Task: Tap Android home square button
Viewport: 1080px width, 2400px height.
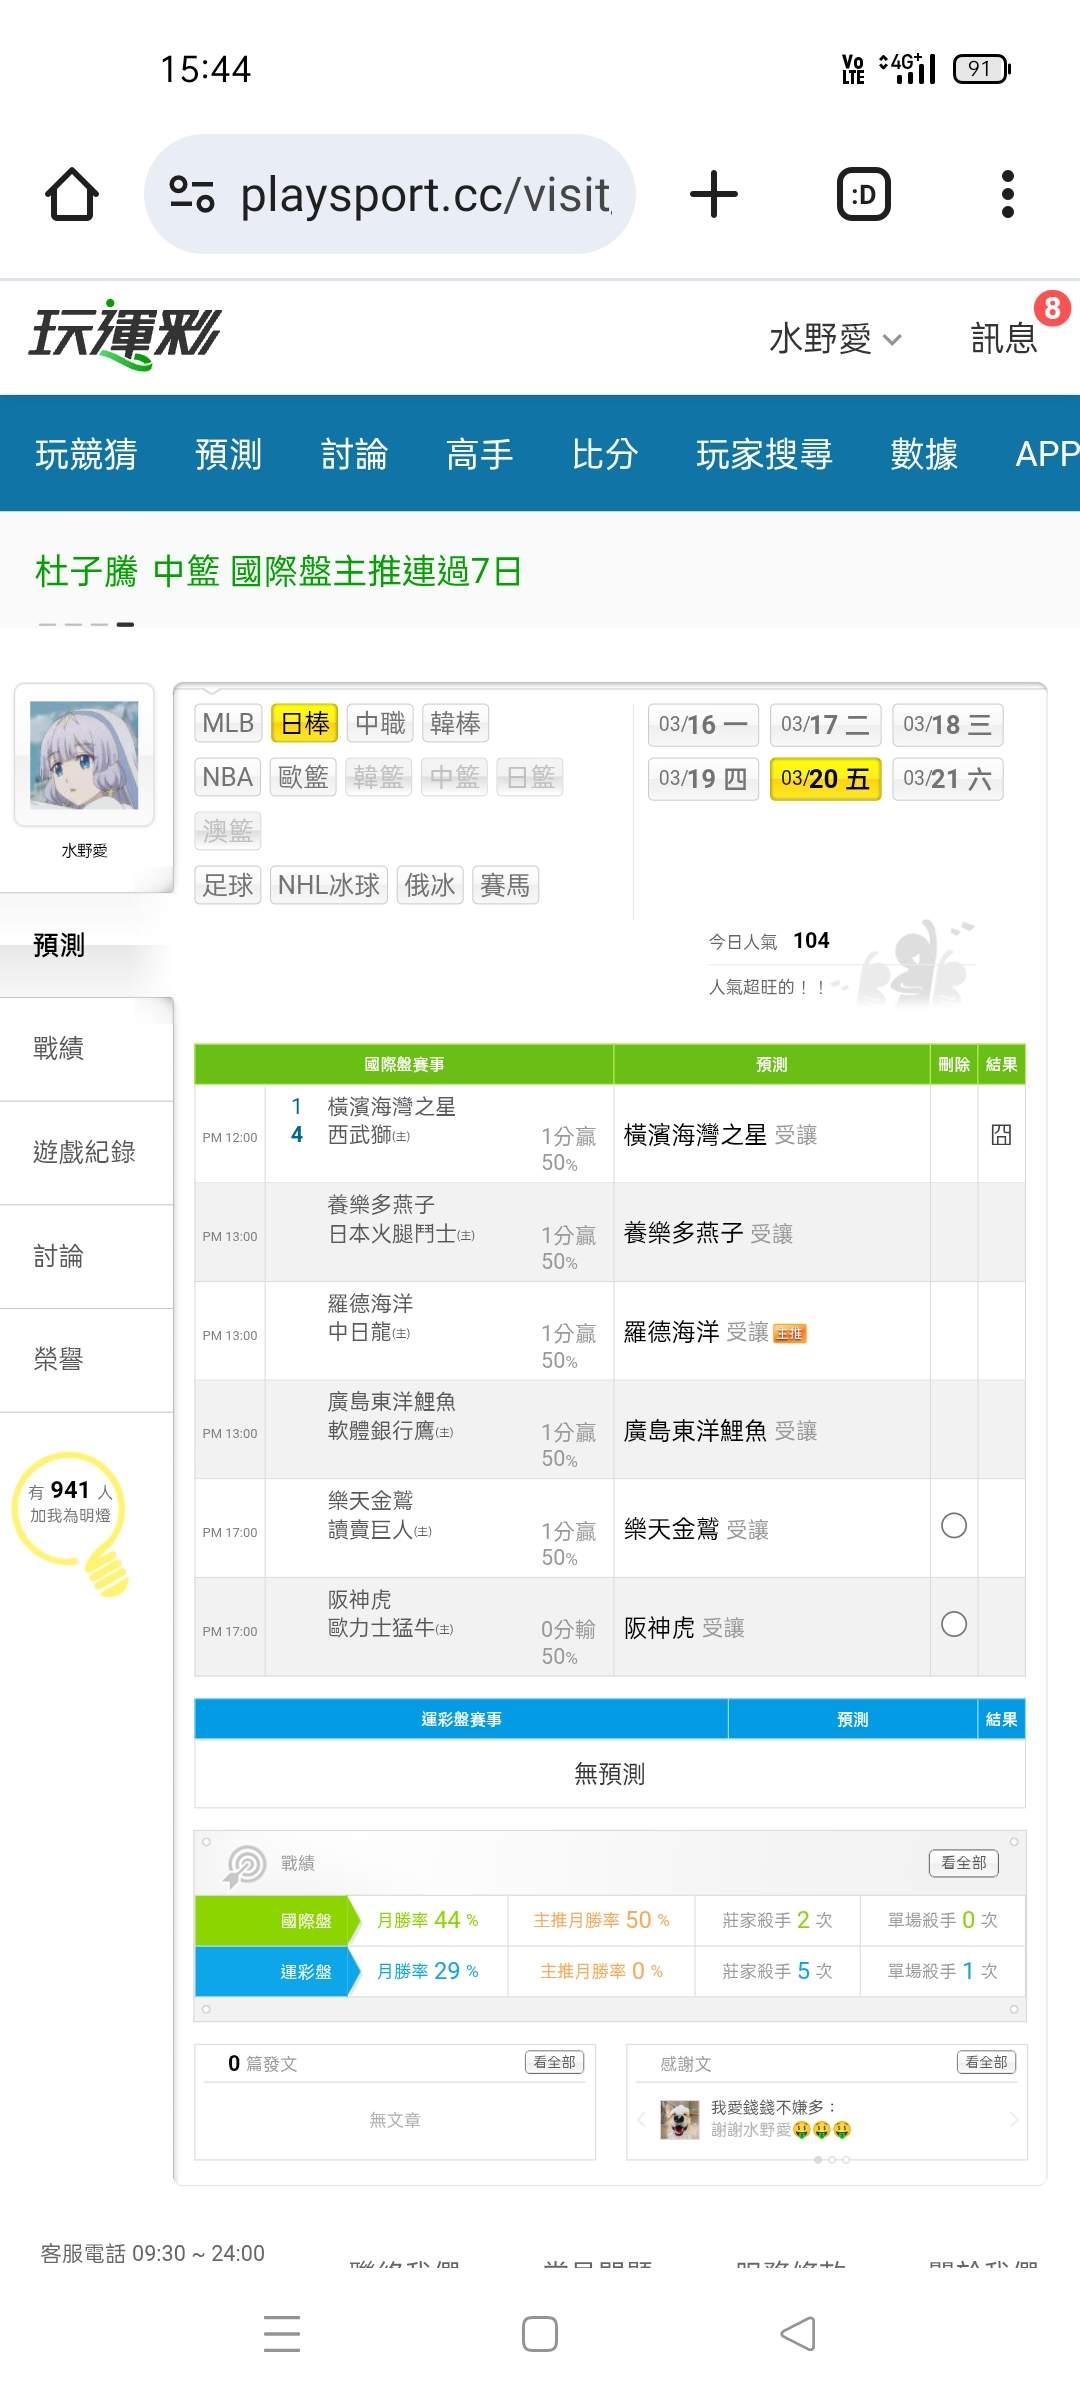Action: 540,2334
